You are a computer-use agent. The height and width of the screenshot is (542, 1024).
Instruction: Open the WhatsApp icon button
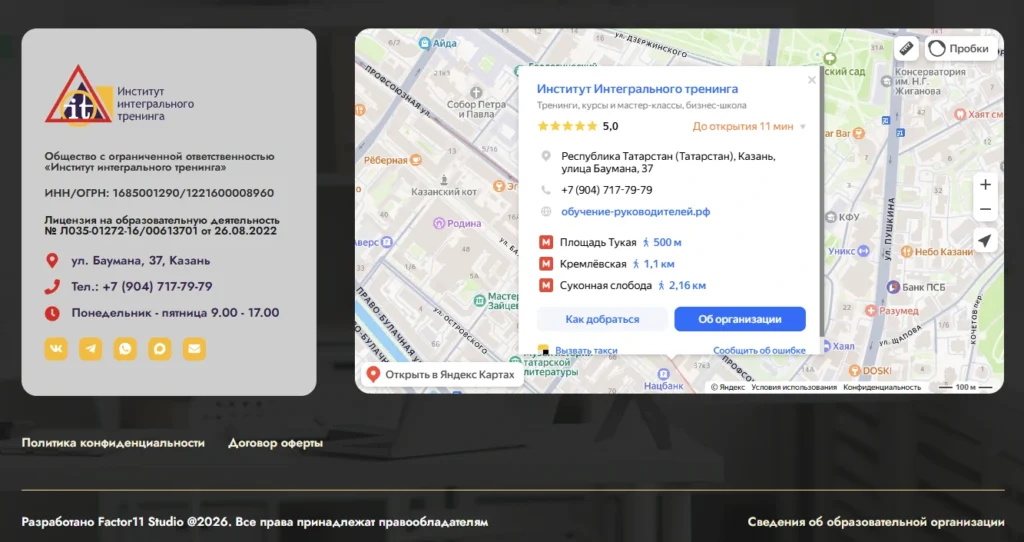pos(125,349)
